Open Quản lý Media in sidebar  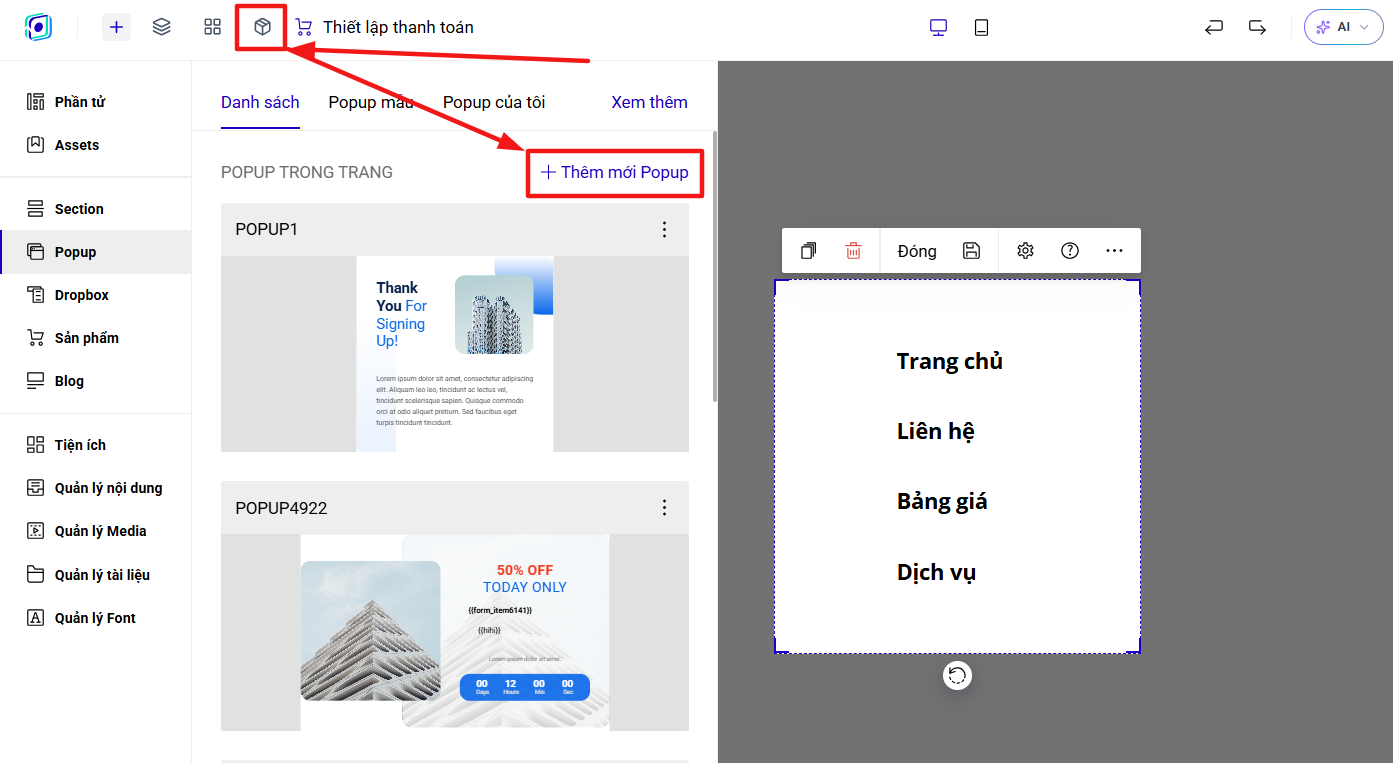[x=100, y=531]
